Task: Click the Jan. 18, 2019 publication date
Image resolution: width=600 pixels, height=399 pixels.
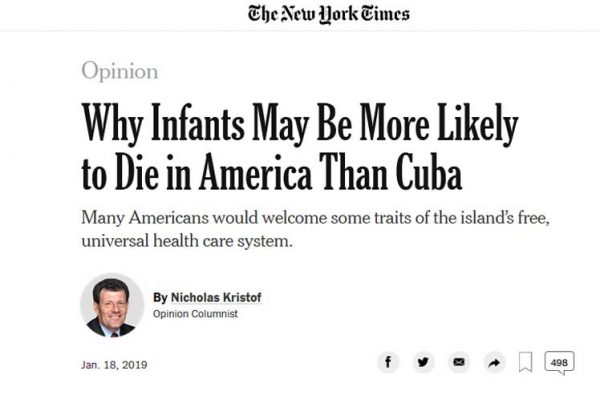Action: pos(114,365)
